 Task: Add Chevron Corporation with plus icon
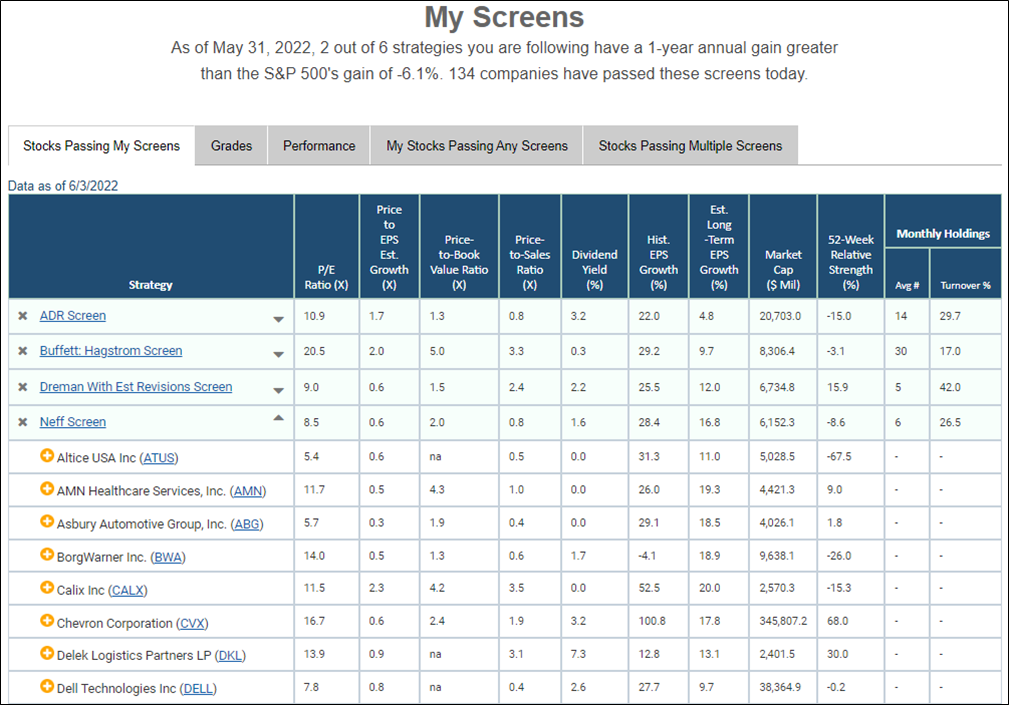(47, 621)
